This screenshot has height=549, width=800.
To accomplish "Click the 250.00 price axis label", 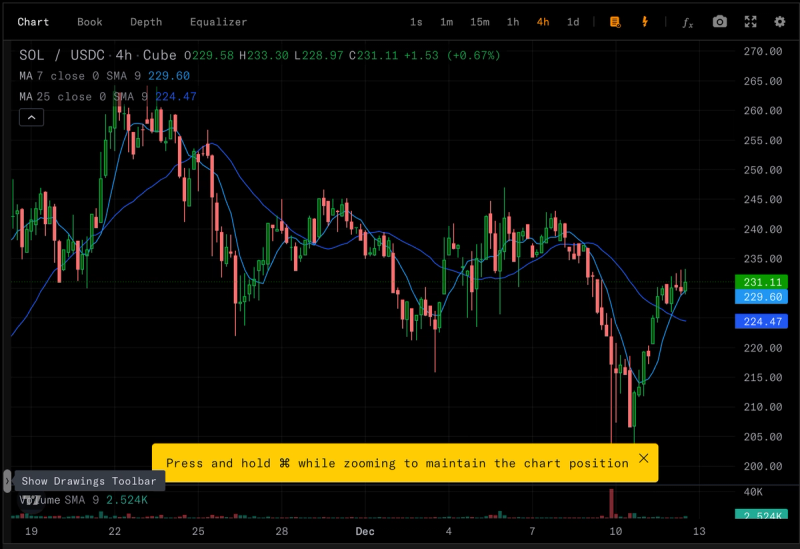I will pyautogui.click(x=763, y=170).
